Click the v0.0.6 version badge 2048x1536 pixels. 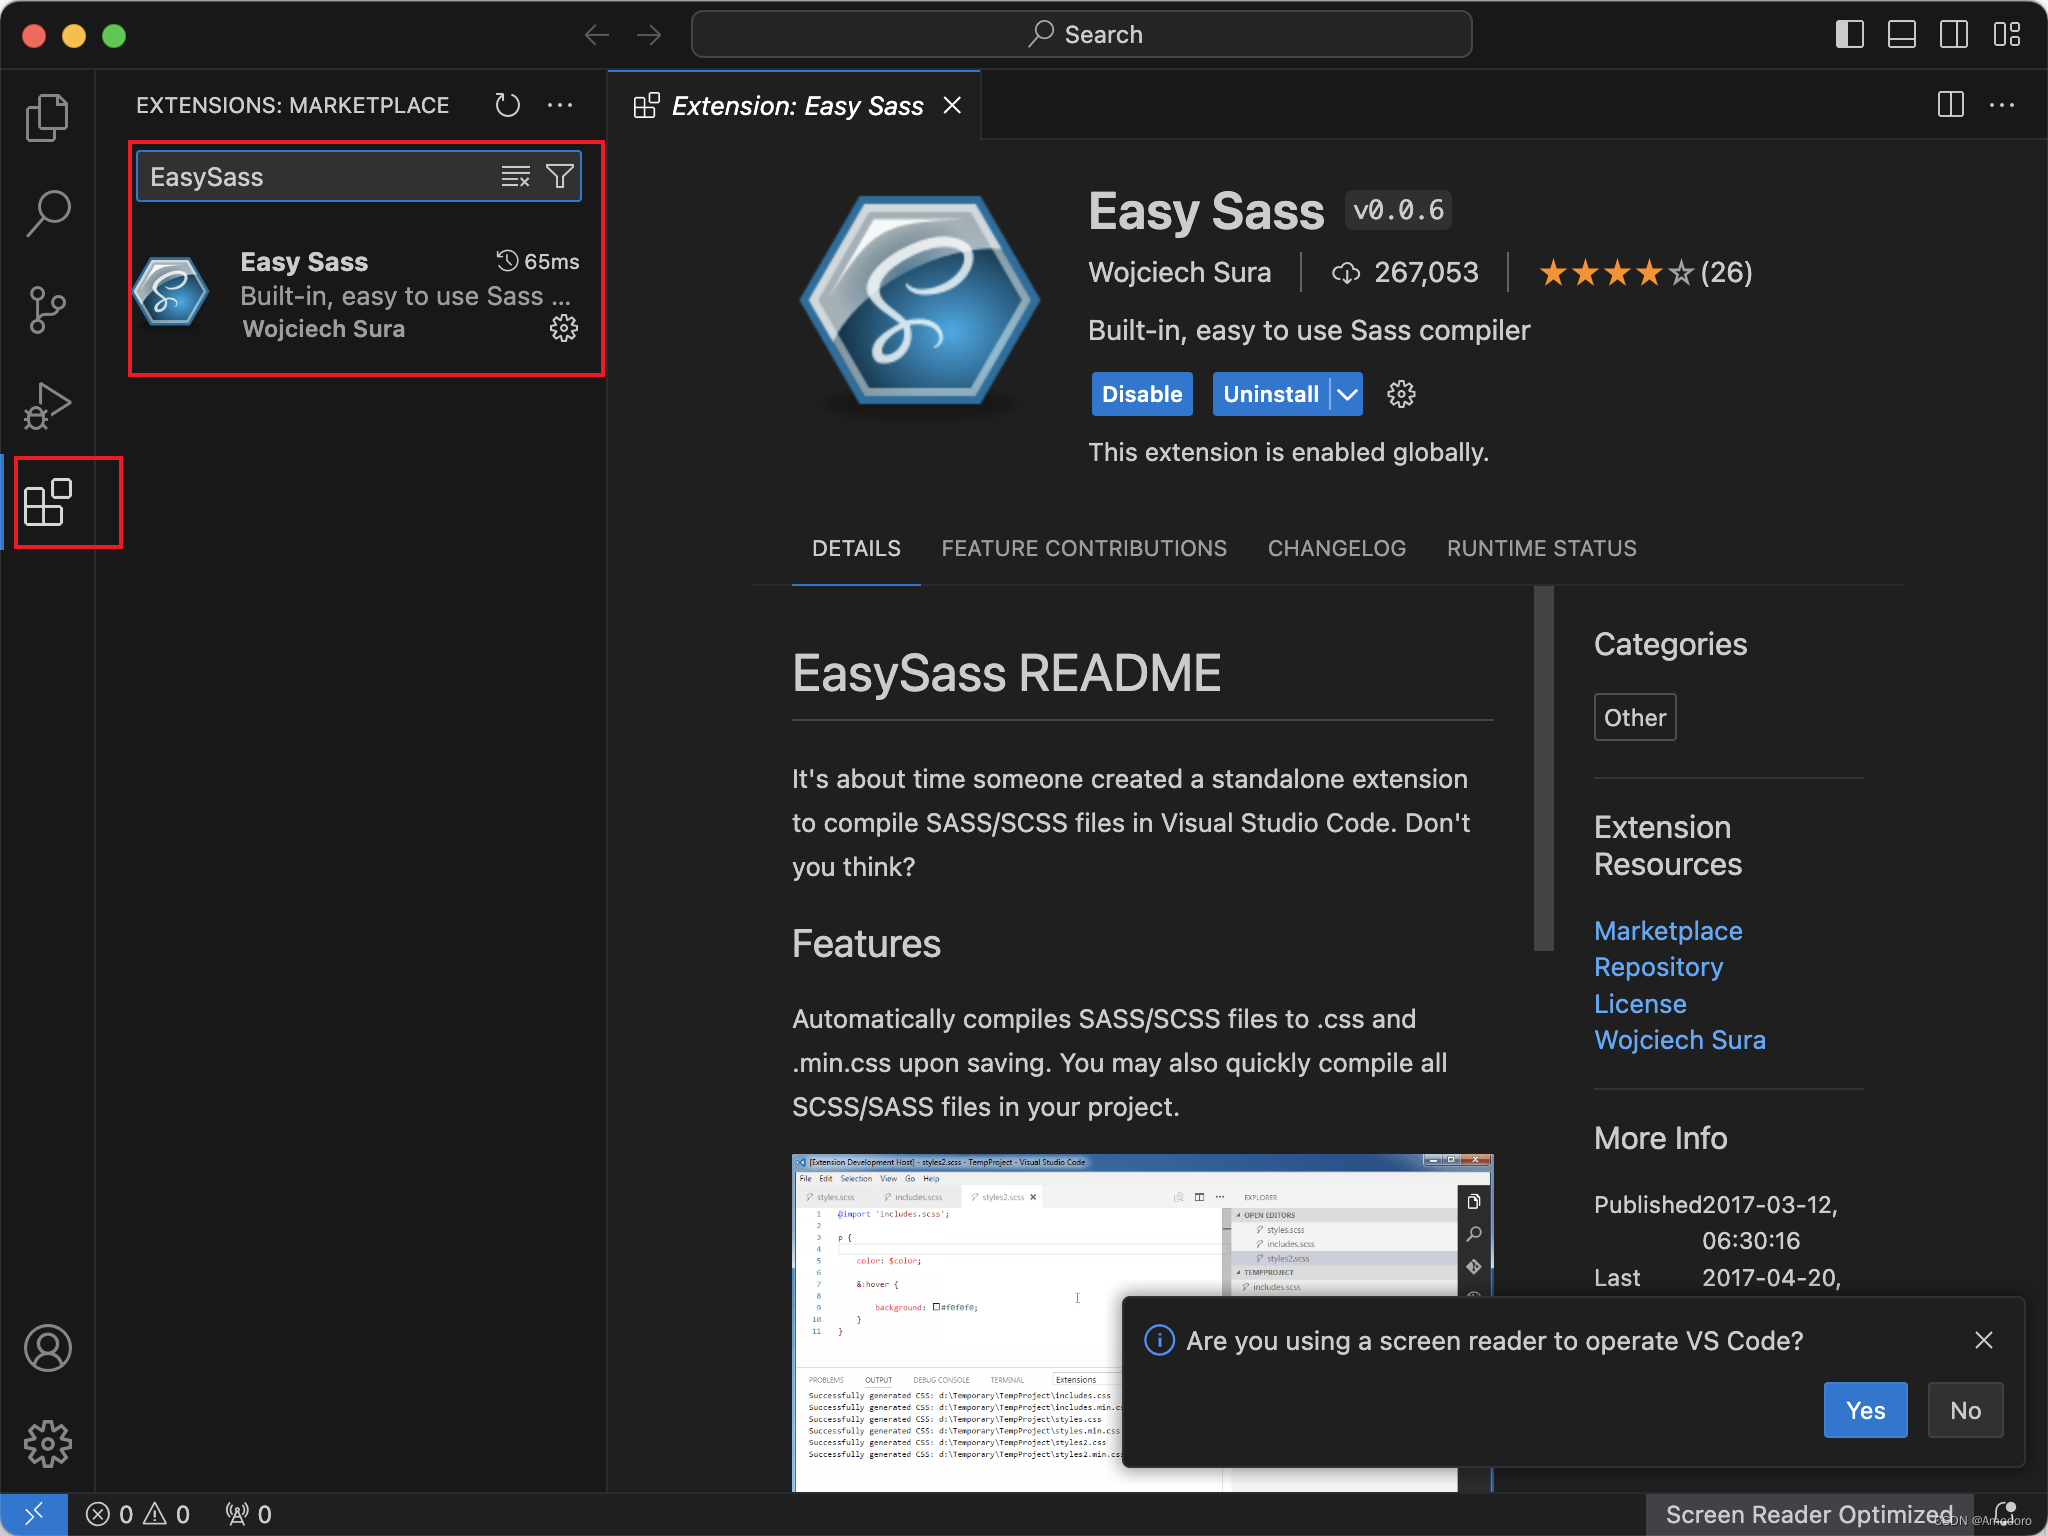click(x=1398, y=210)
